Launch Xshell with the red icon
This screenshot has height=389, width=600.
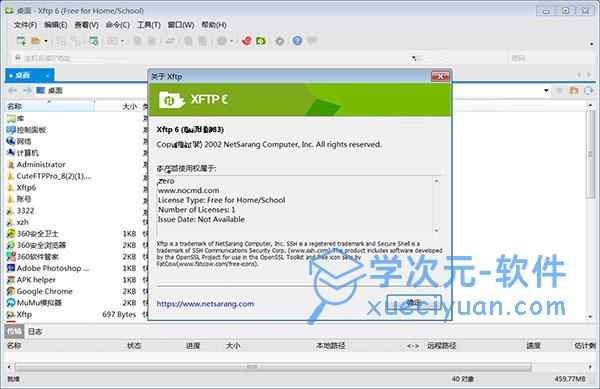click(246, 41)
